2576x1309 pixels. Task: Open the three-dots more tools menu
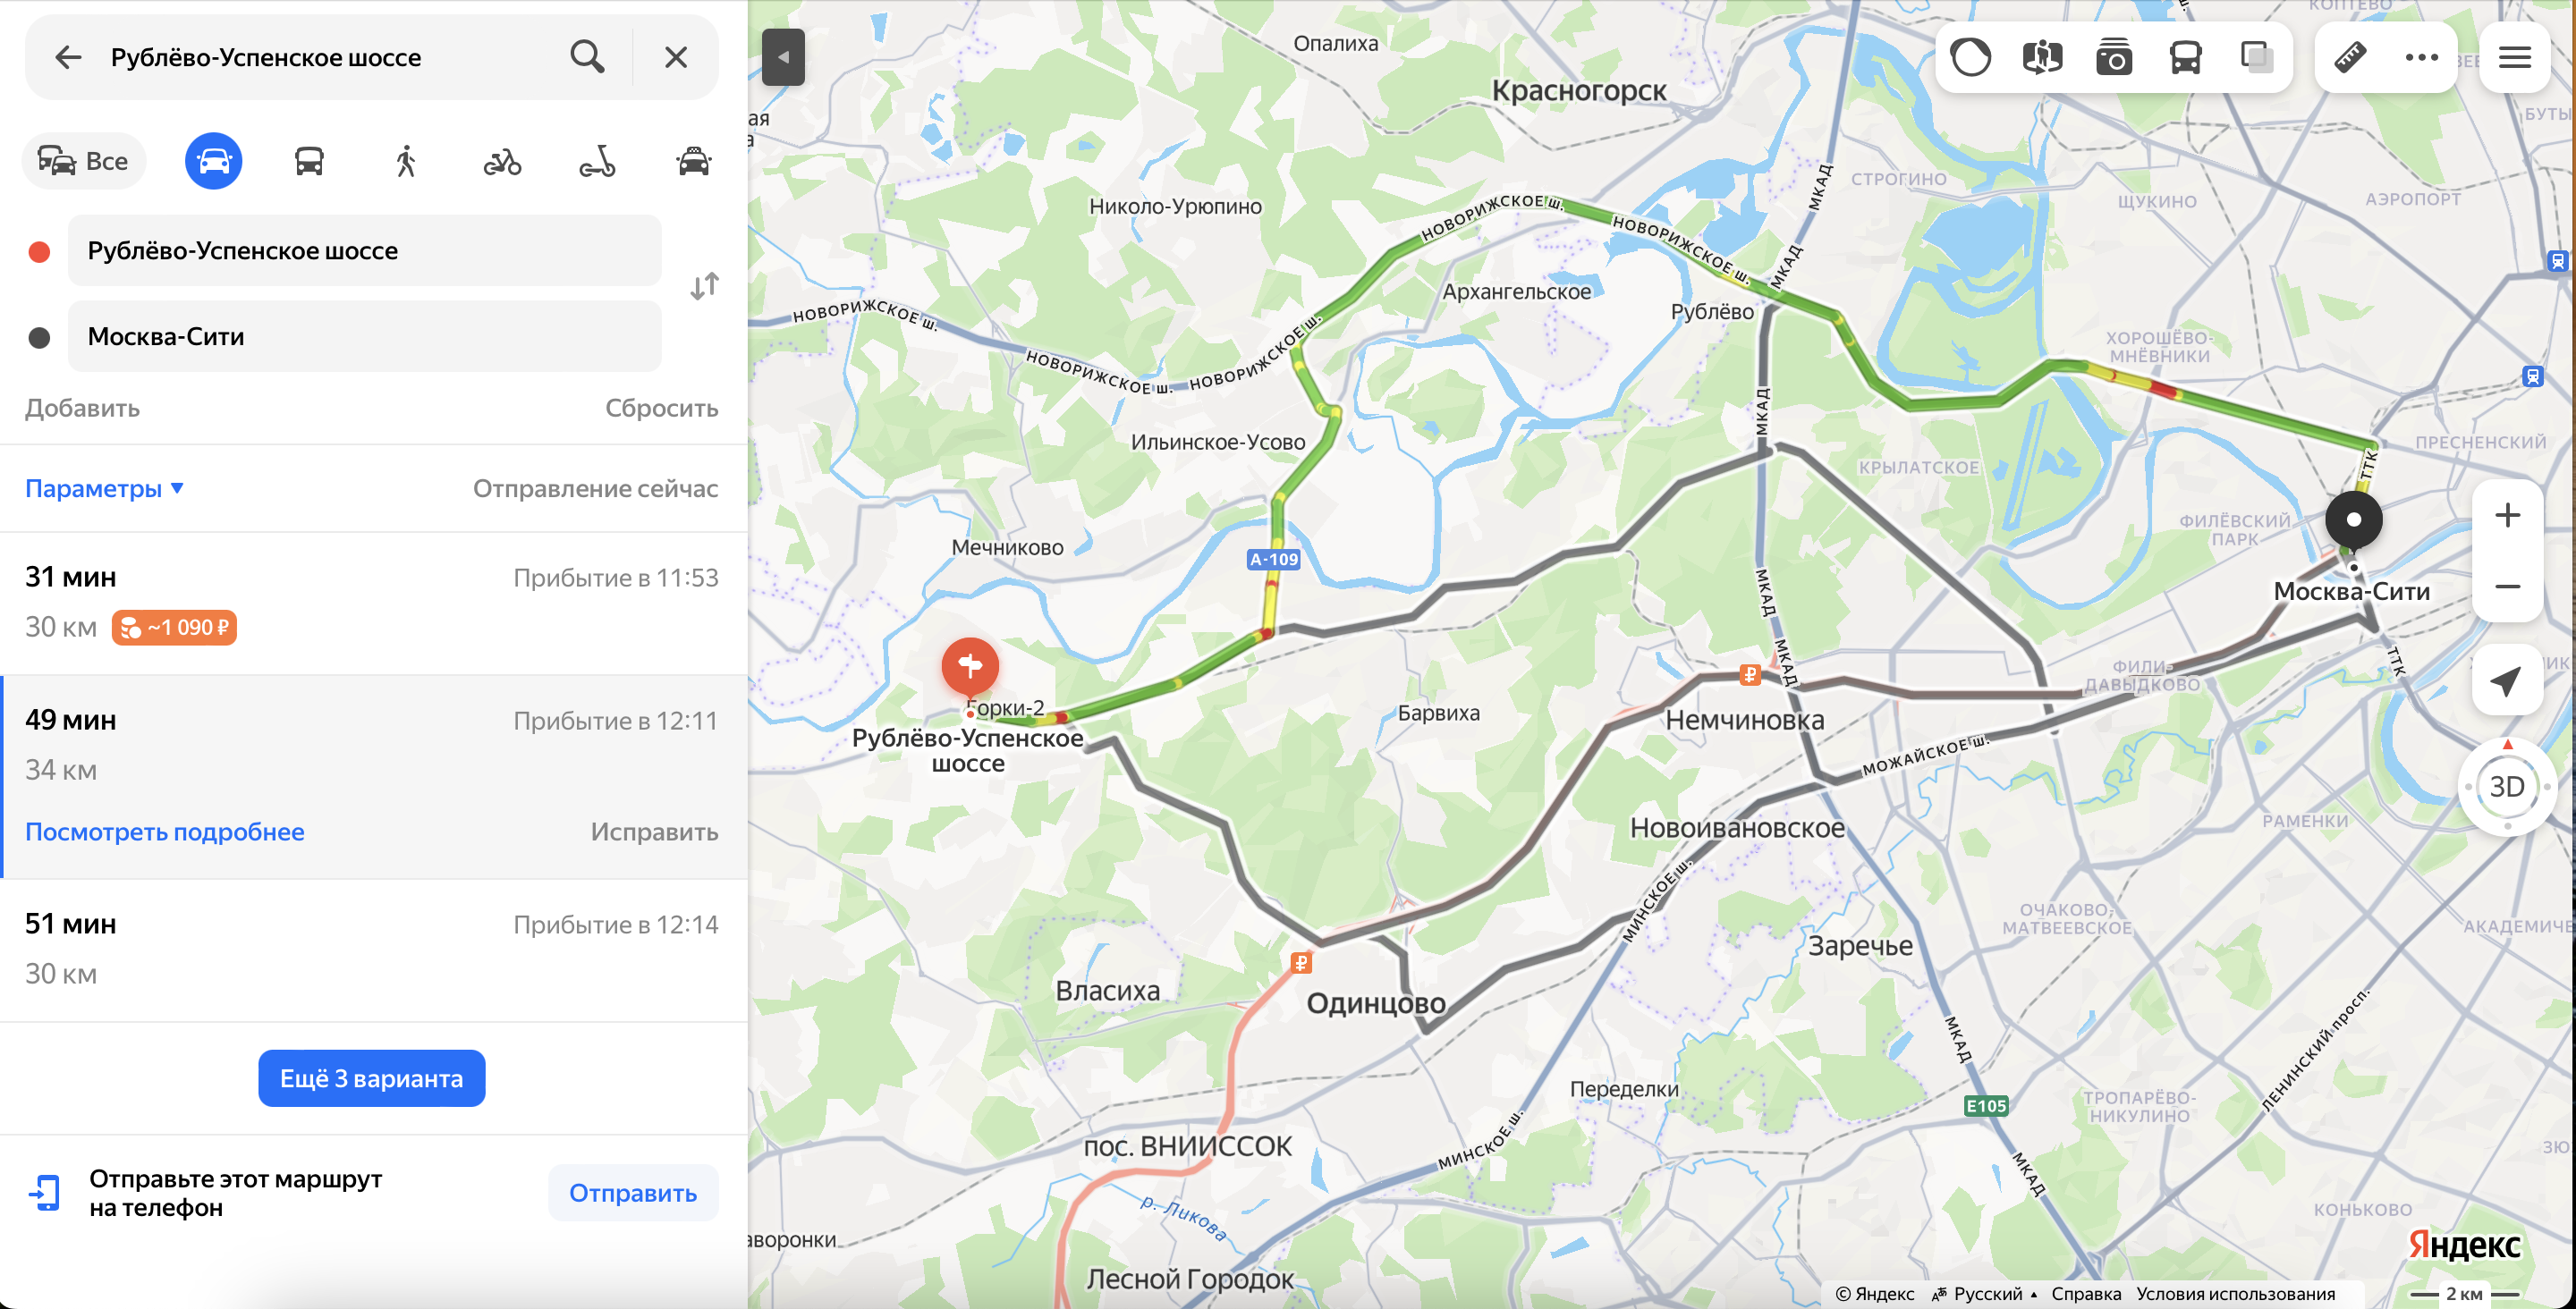point(2421,57)
